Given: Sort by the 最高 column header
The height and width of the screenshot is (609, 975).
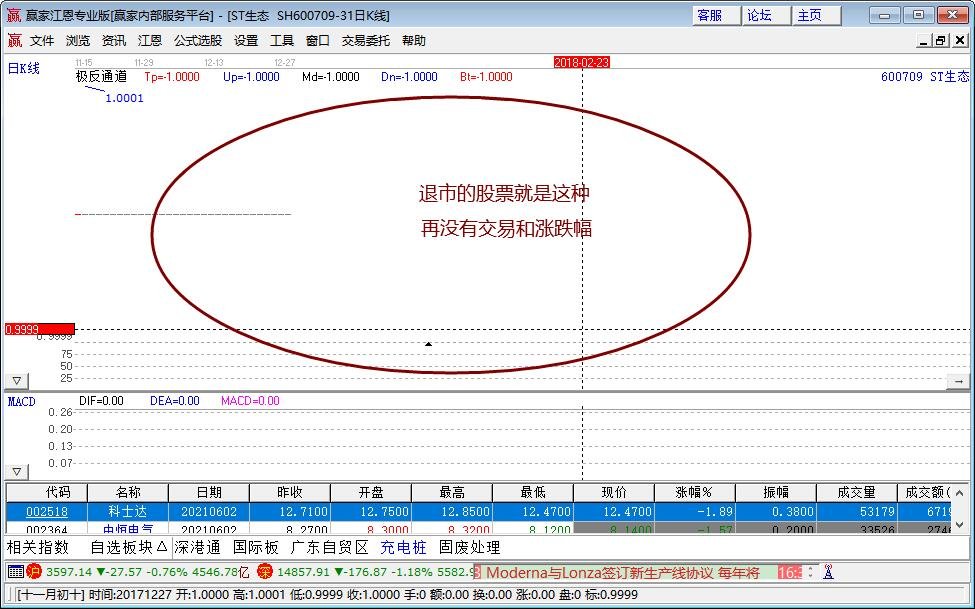Looking at the screenshot, I should point(451,493).
